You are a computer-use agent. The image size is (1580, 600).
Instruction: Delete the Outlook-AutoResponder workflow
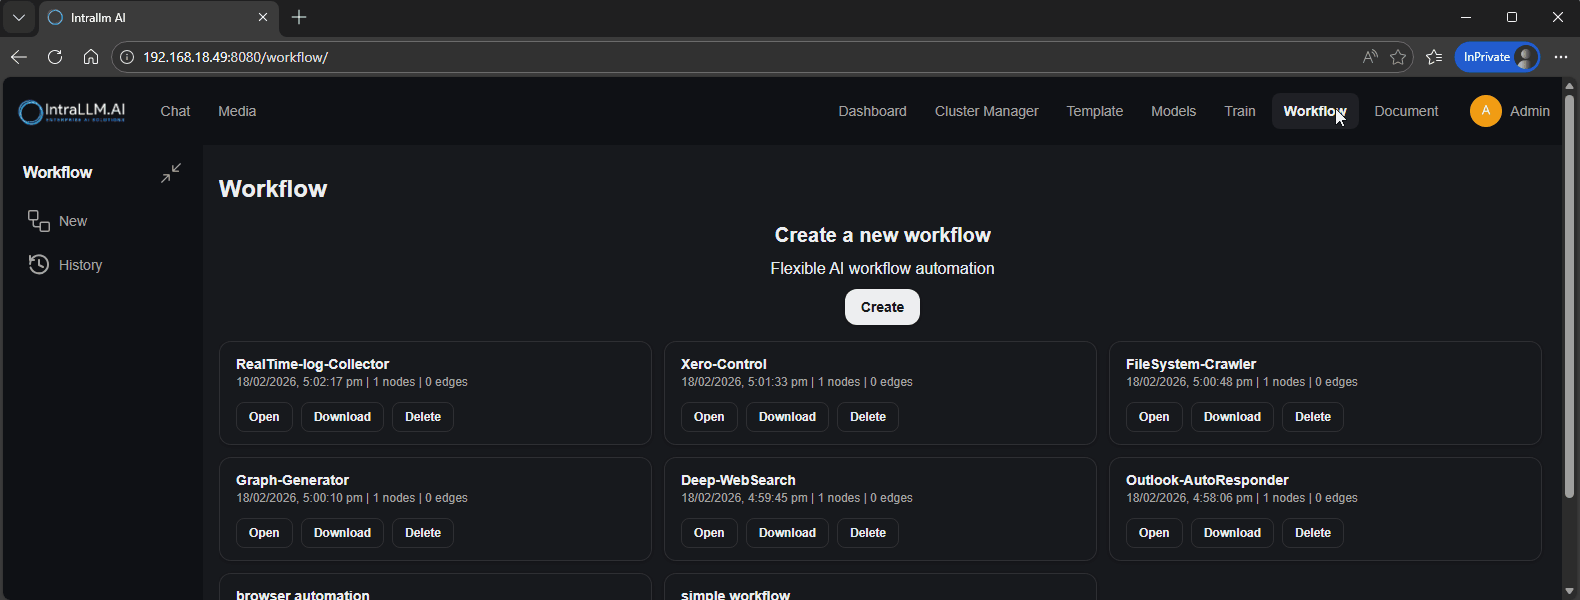pos(1313,533)
